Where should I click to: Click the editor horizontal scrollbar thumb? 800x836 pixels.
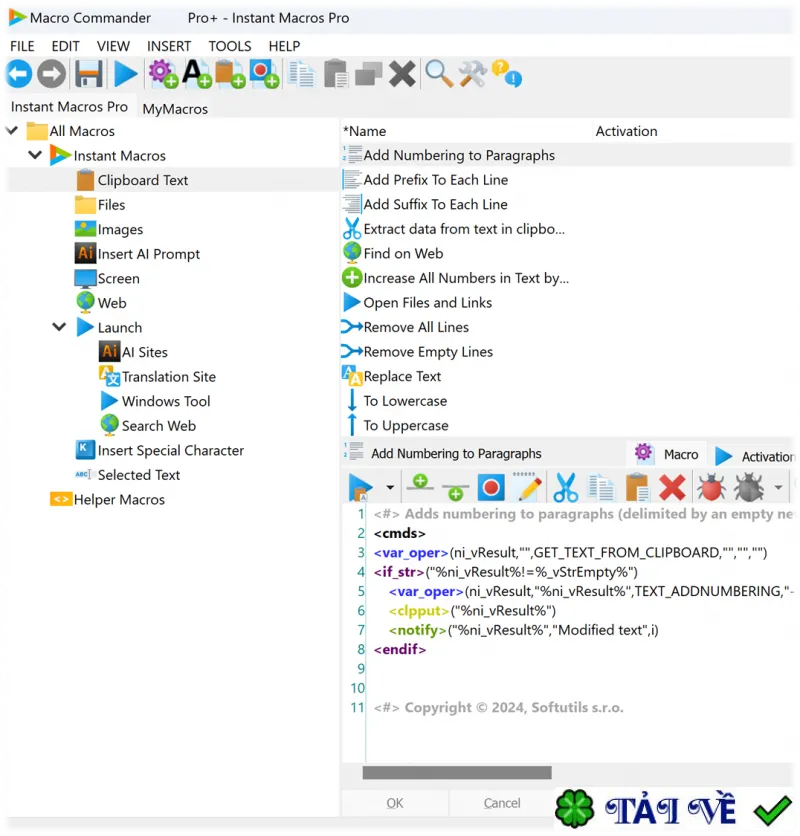point(457,772)
